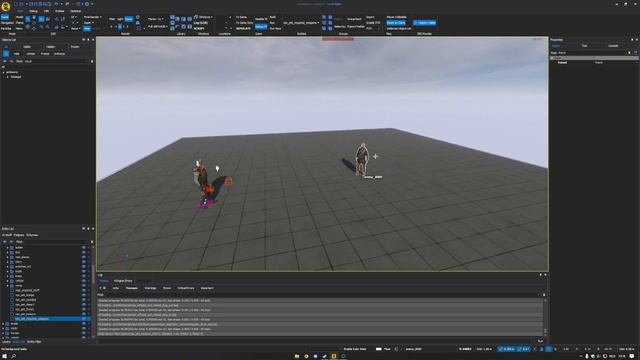Select the outlined NPC in the viewport

361,159
